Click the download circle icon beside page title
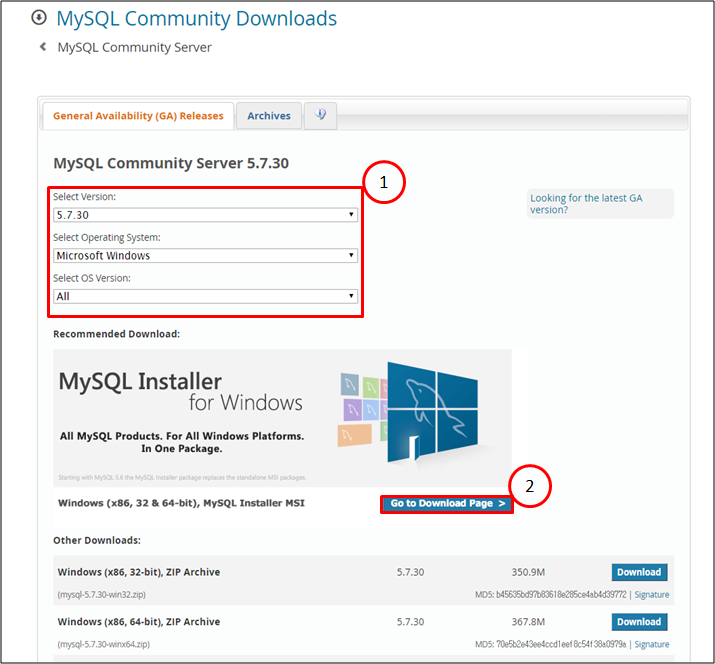 tap(39, 18)
